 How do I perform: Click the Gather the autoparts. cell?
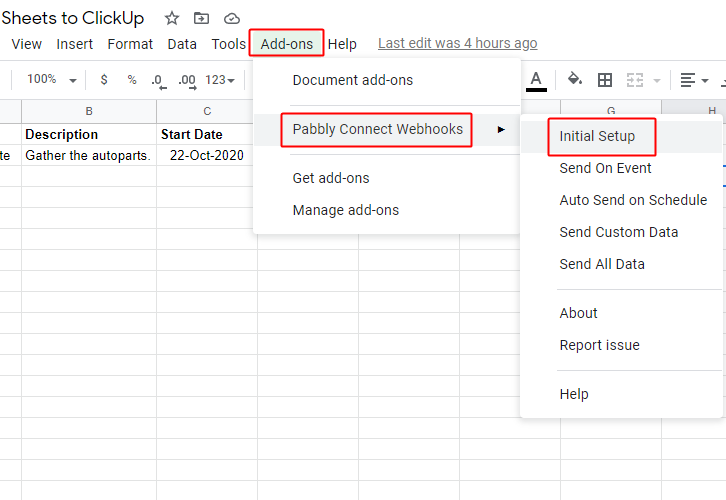89,155
